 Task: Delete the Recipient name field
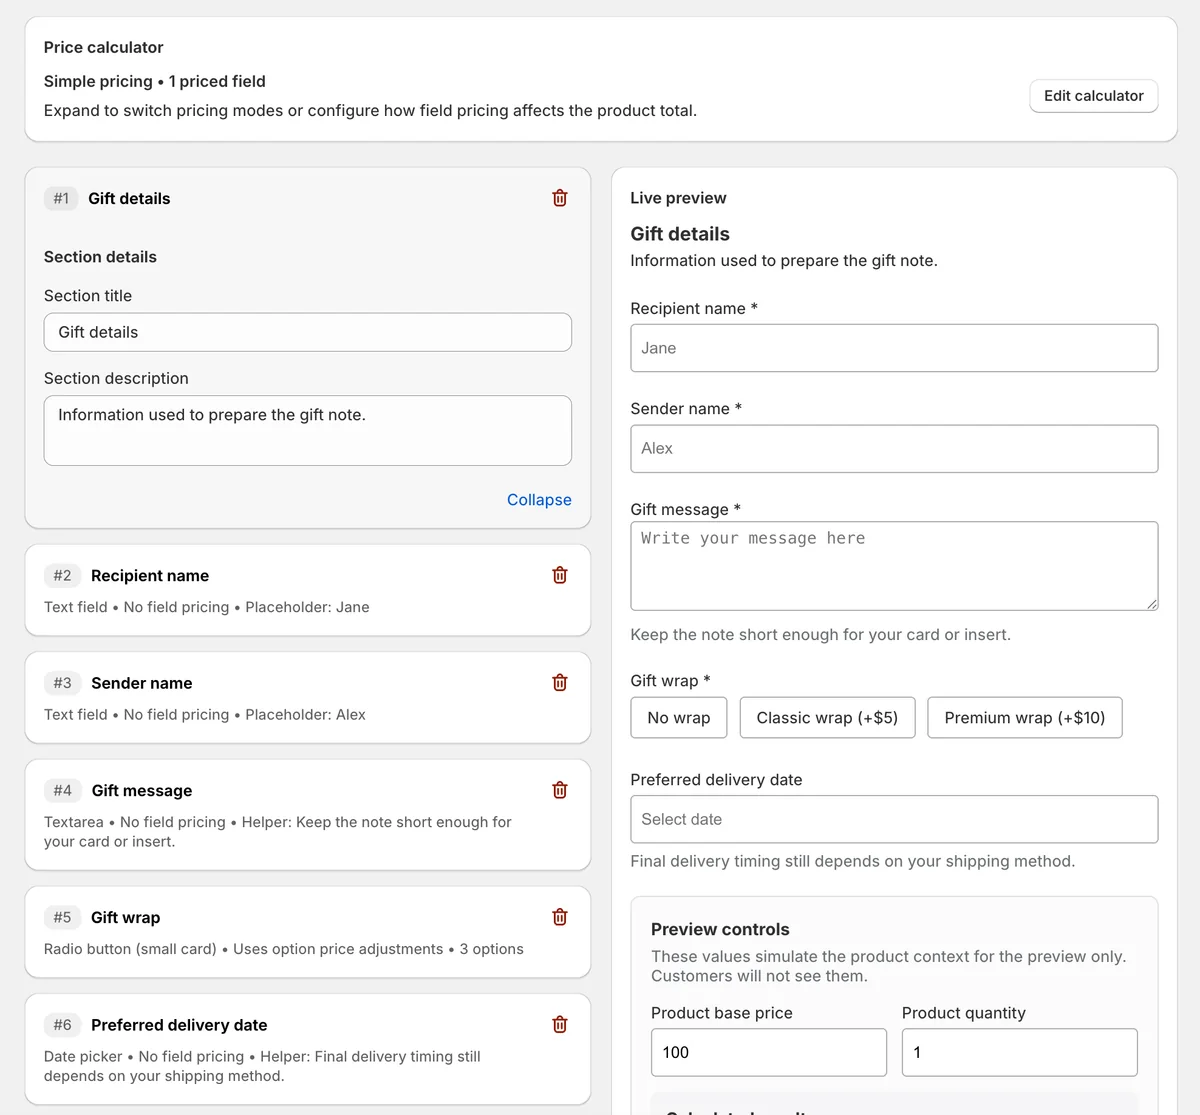point(560,575)
